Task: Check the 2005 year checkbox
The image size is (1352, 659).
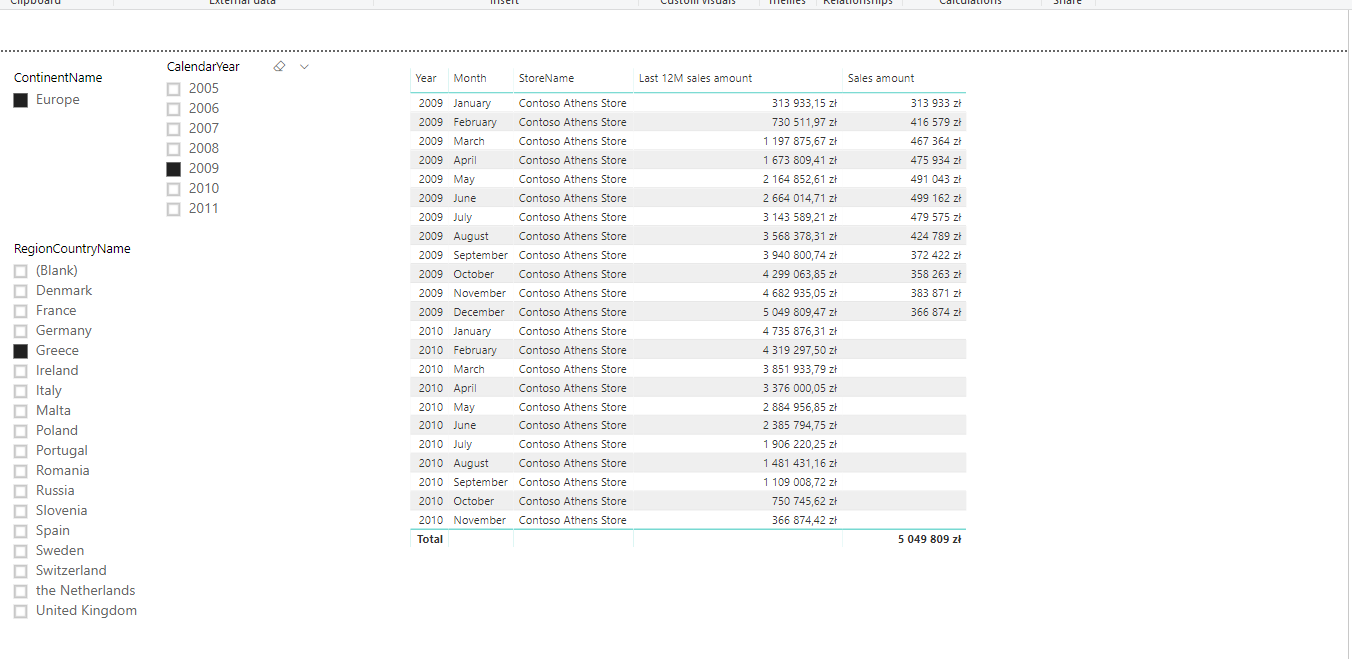Action: [x=174, y=89]
